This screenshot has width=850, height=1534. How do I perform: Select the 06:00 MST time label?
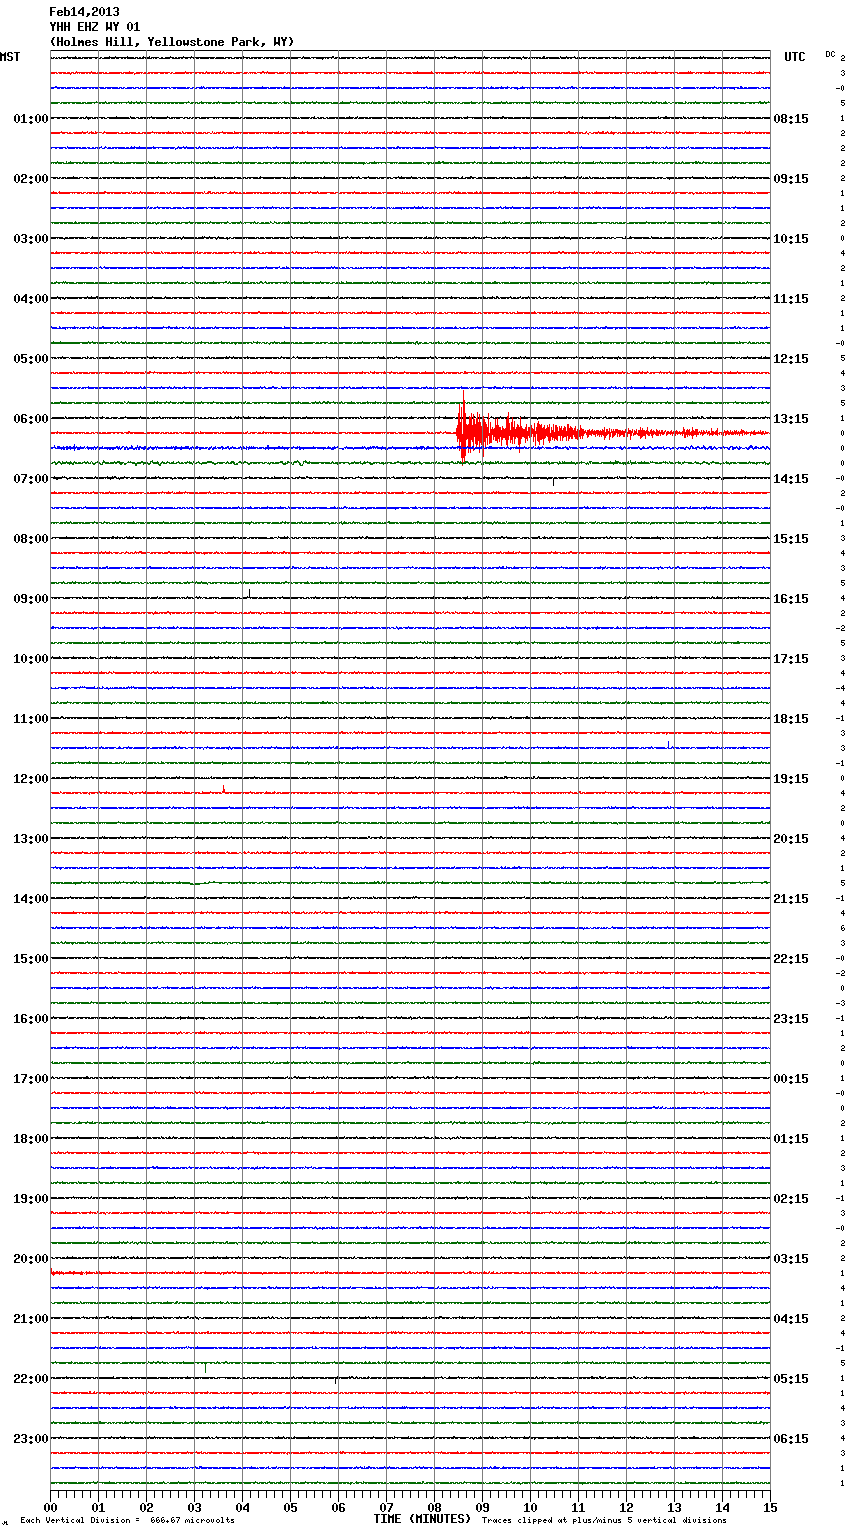pyautogui.click(x=31, y=419)
